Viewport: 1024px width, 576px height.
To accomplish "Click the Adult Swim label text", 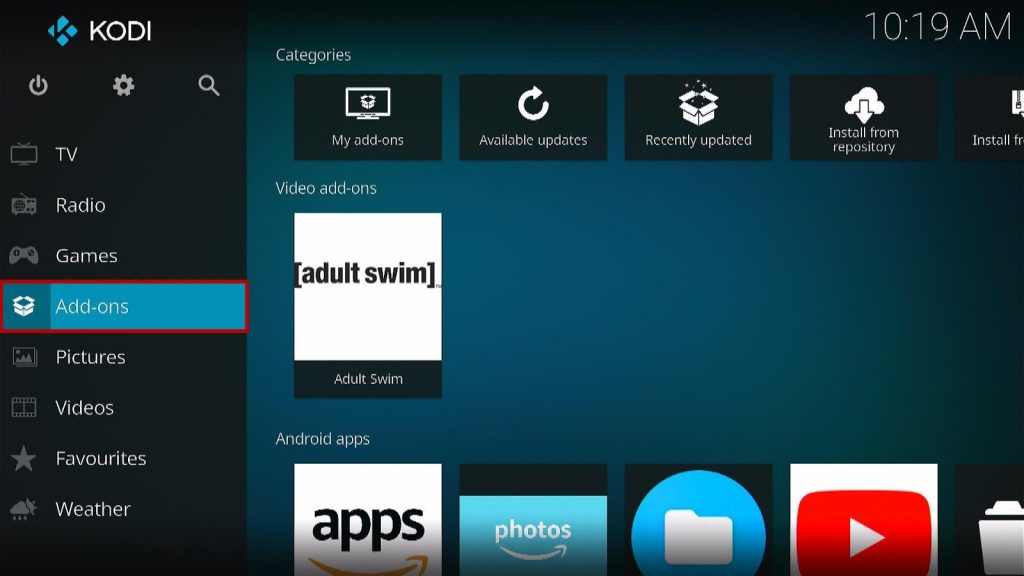I will [x=368, y=379].
